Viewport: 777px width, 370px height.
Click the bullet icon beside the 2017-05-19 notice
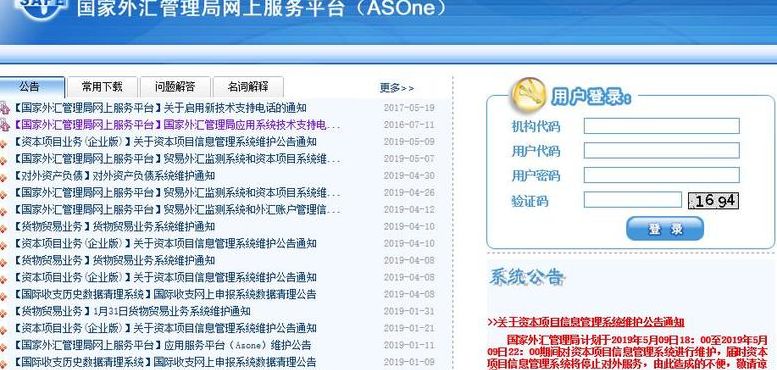coord(4,108)
